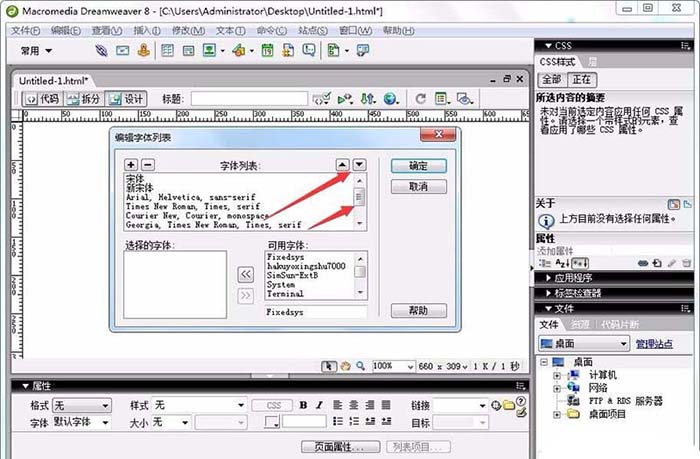The height and width of the screenshot is (459, 700).
Task: Open the Font dropdown showing default font
Action: tap(82, 422)
